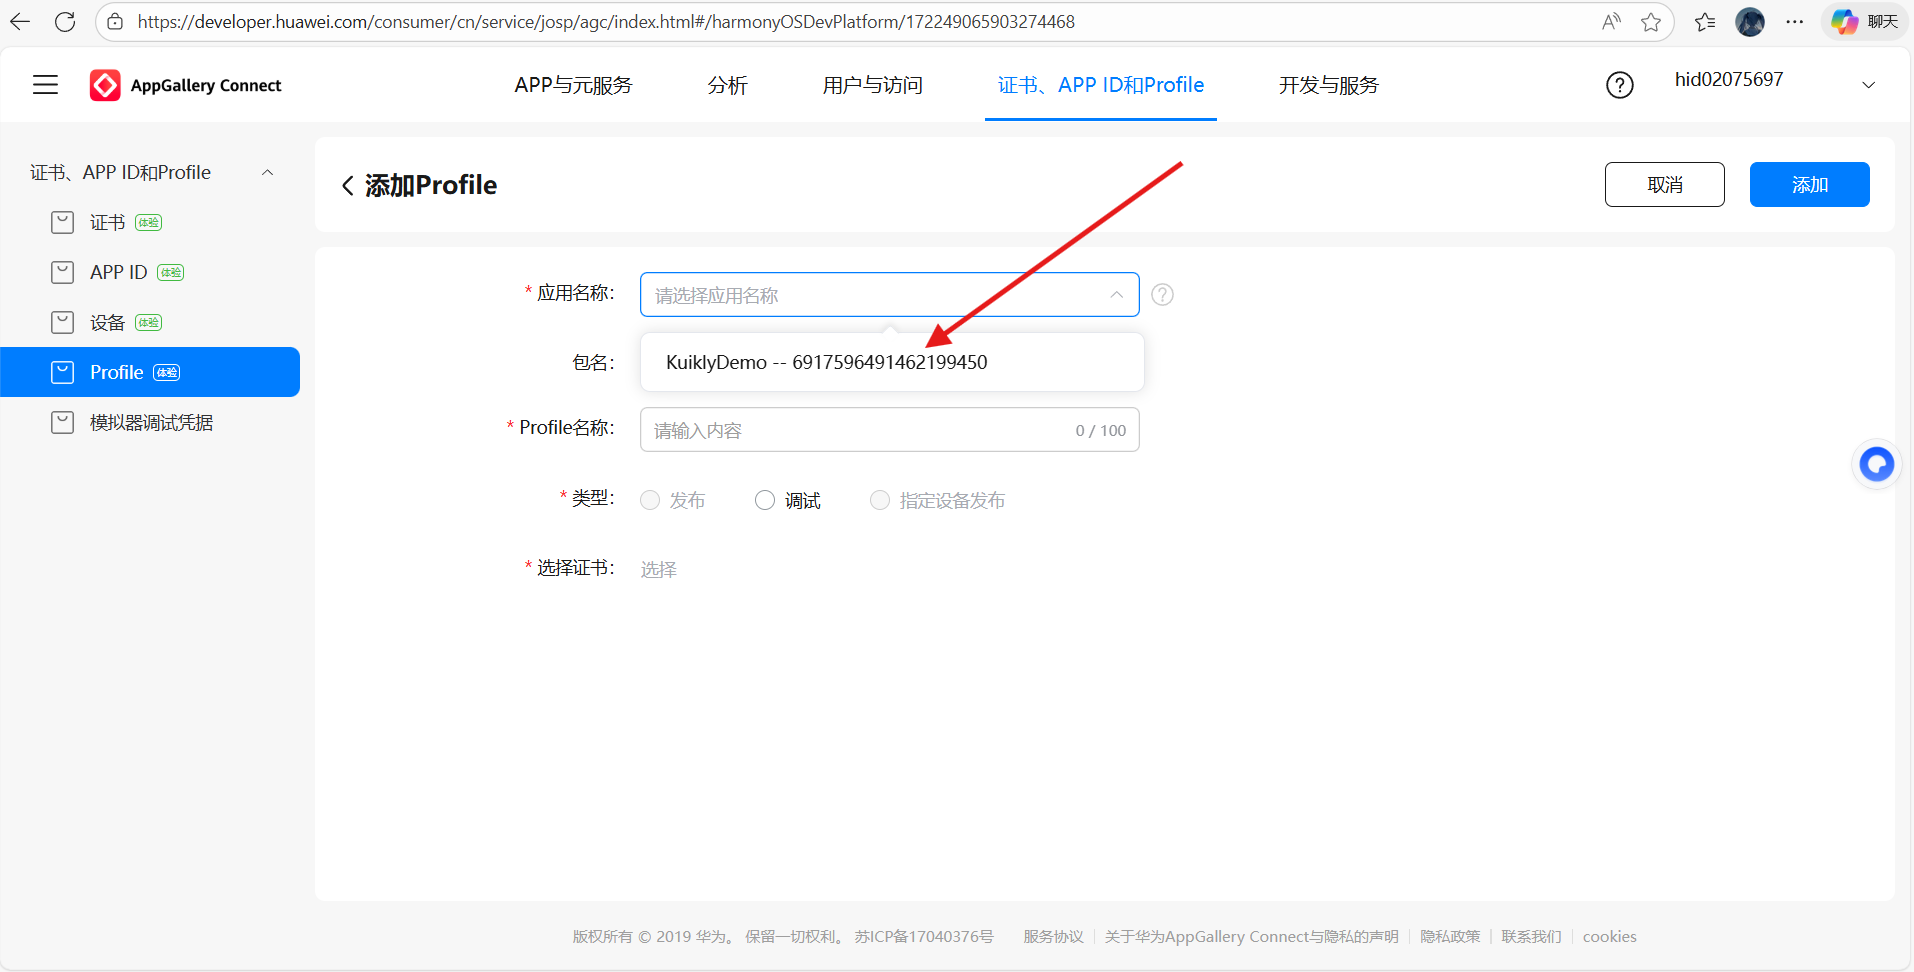Click the AppGallery Connect logo icon
Viewport: 1914px width, 972px height.
[105, 85]
